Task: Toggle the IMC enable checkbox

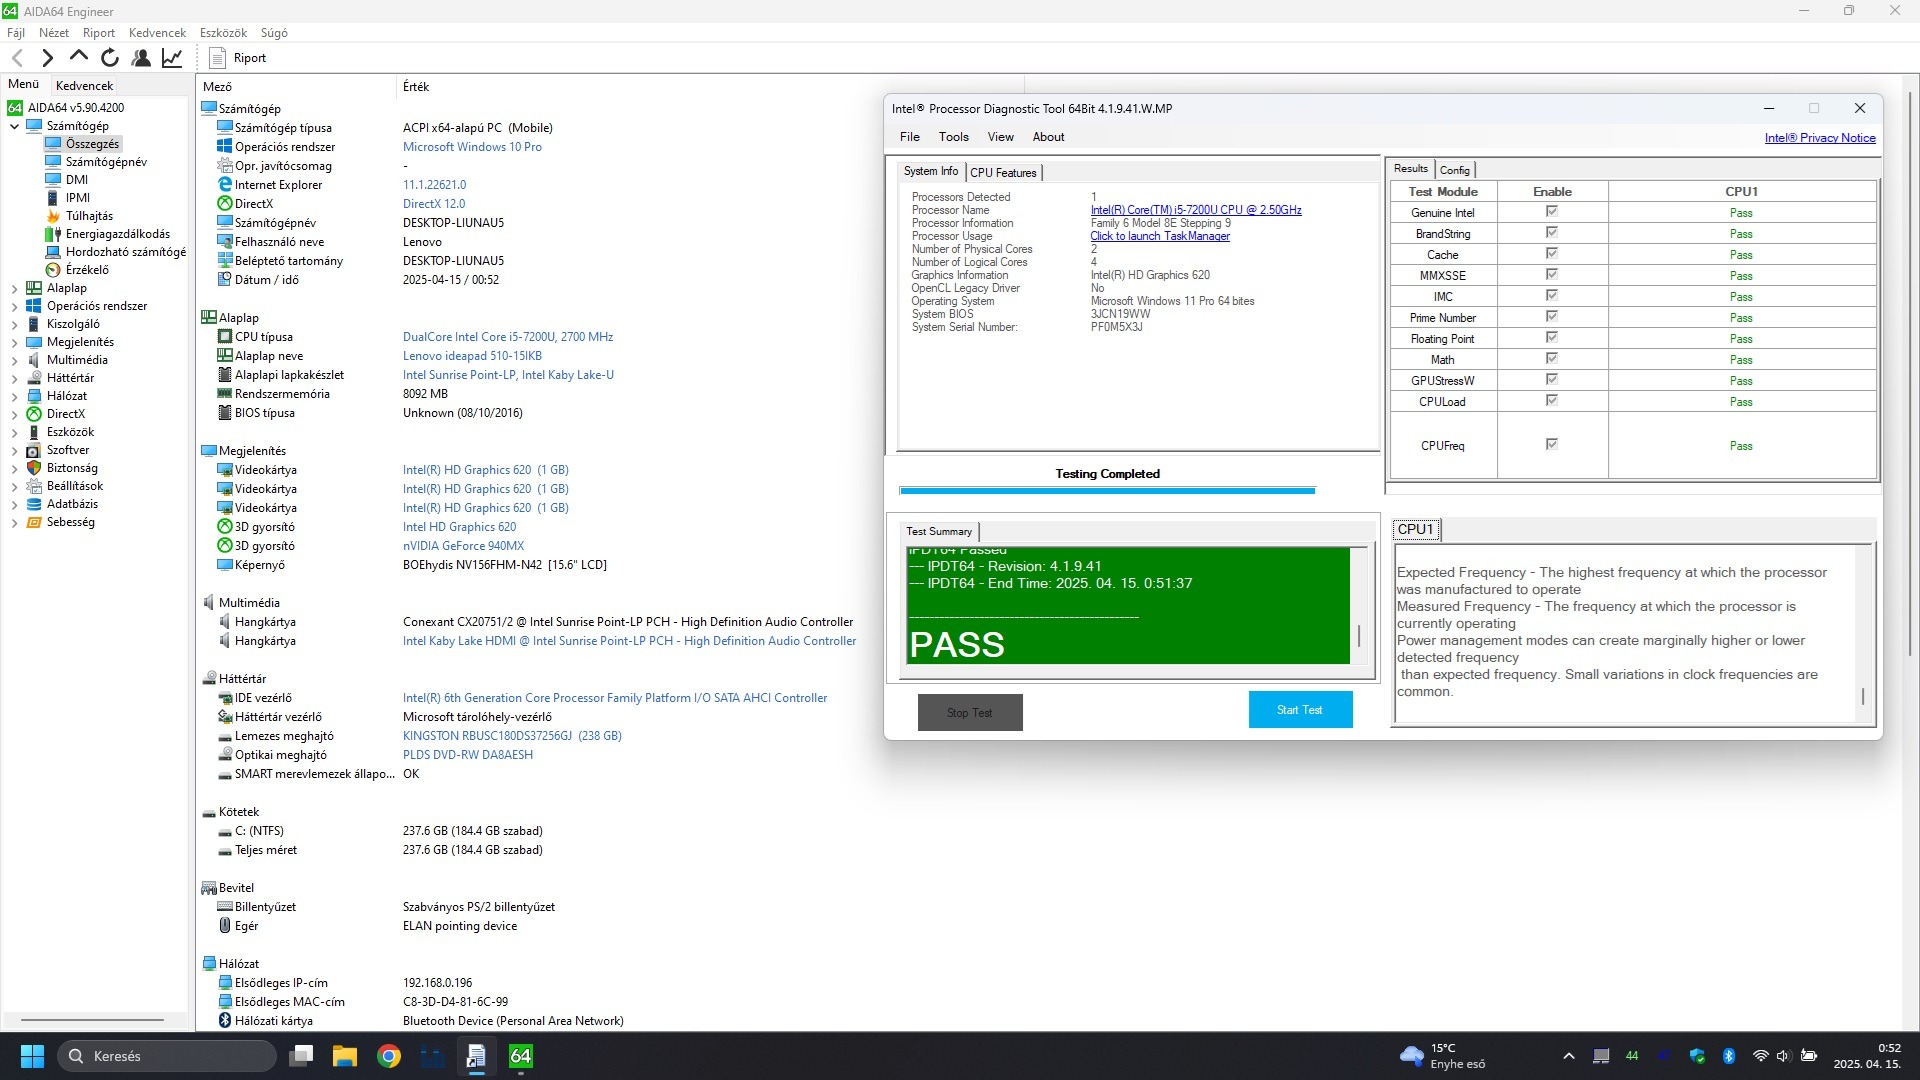Action: [1552, 295]
